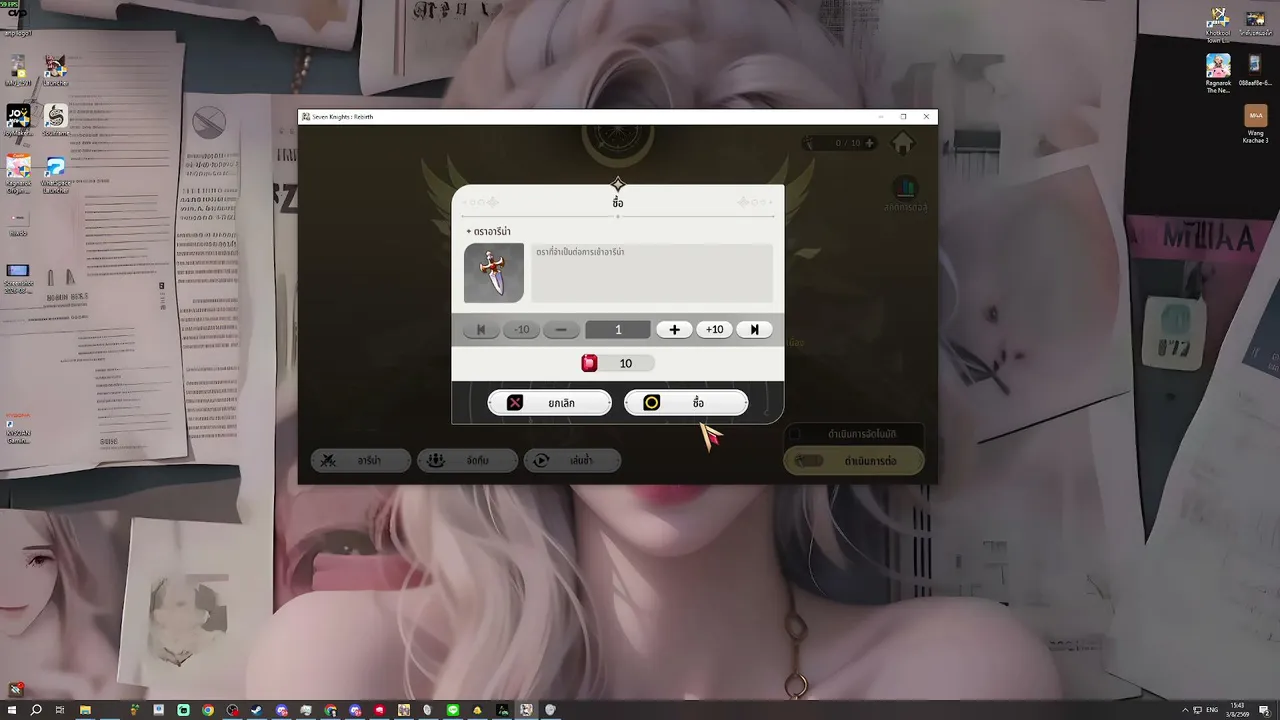Jump to maximum purchase quantity
The image size is (1280, 720).
[x=754, y=330]
